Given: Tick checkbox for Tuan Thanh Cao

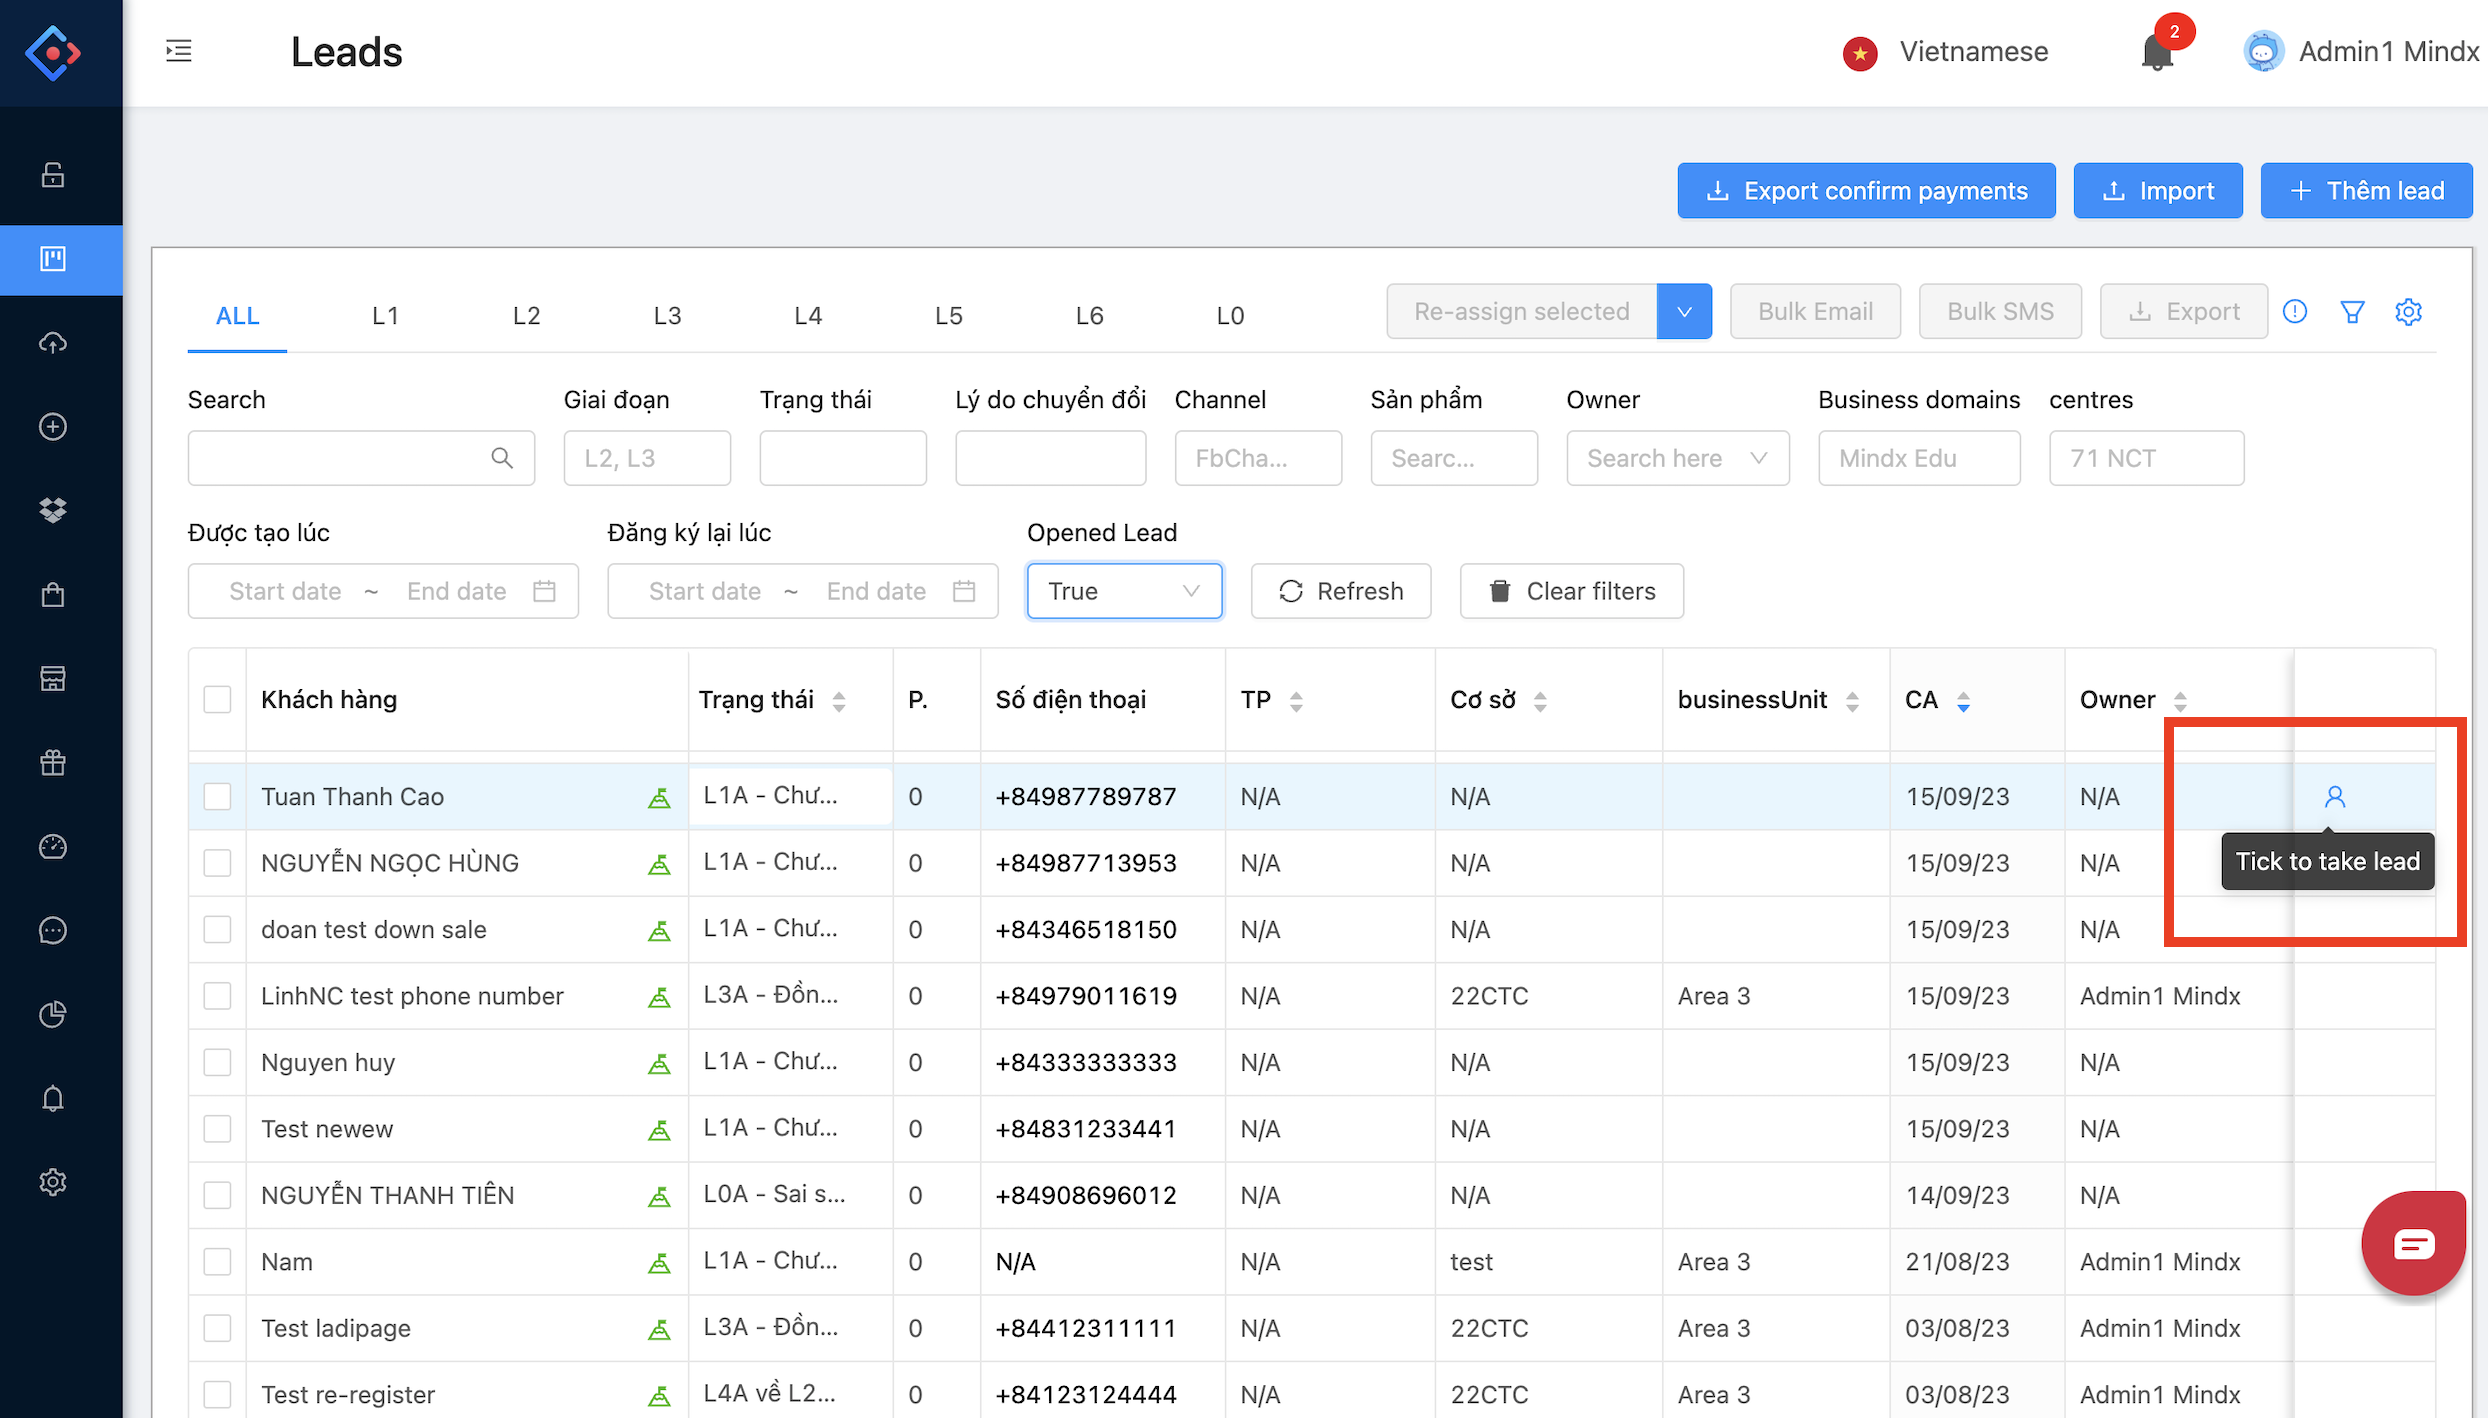Looking at the screenshot, I should (217, 797).
